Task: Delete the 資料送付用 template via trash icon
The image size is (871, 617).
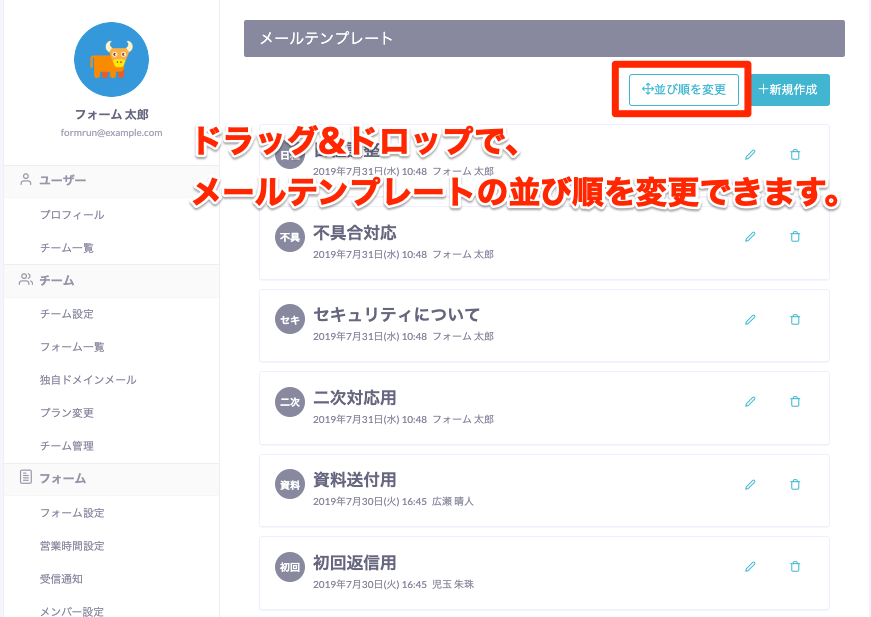Action: tap(795, 484)
